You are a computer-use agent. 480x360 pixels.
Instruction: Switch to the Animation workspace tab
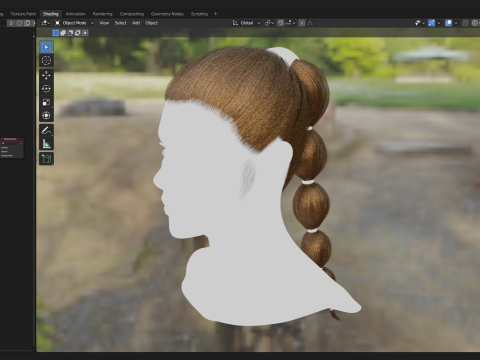pyautogui.click(x=75, y=14)
